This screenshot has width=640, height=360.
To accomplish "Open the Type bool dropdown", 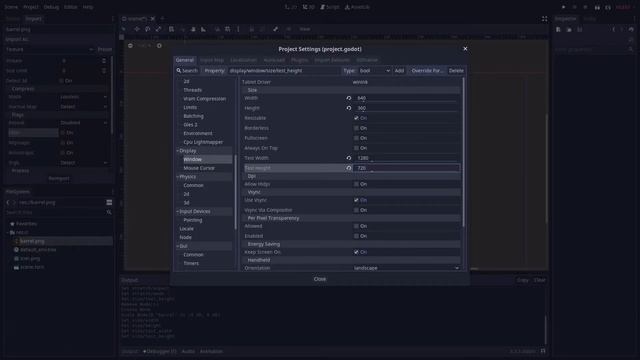I will (x=374, y=71).
